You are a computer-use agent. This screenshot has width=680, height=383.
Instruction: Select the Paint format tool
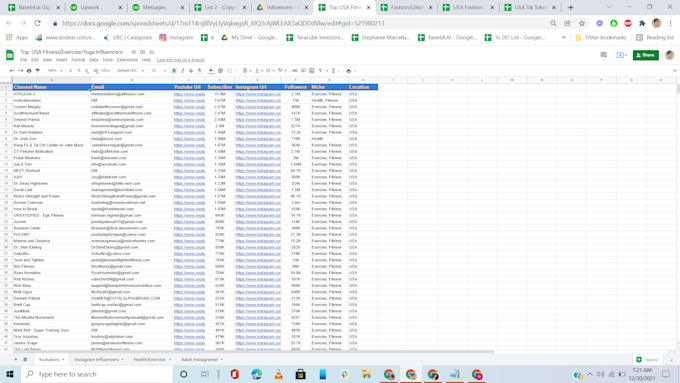coord(38,70)
